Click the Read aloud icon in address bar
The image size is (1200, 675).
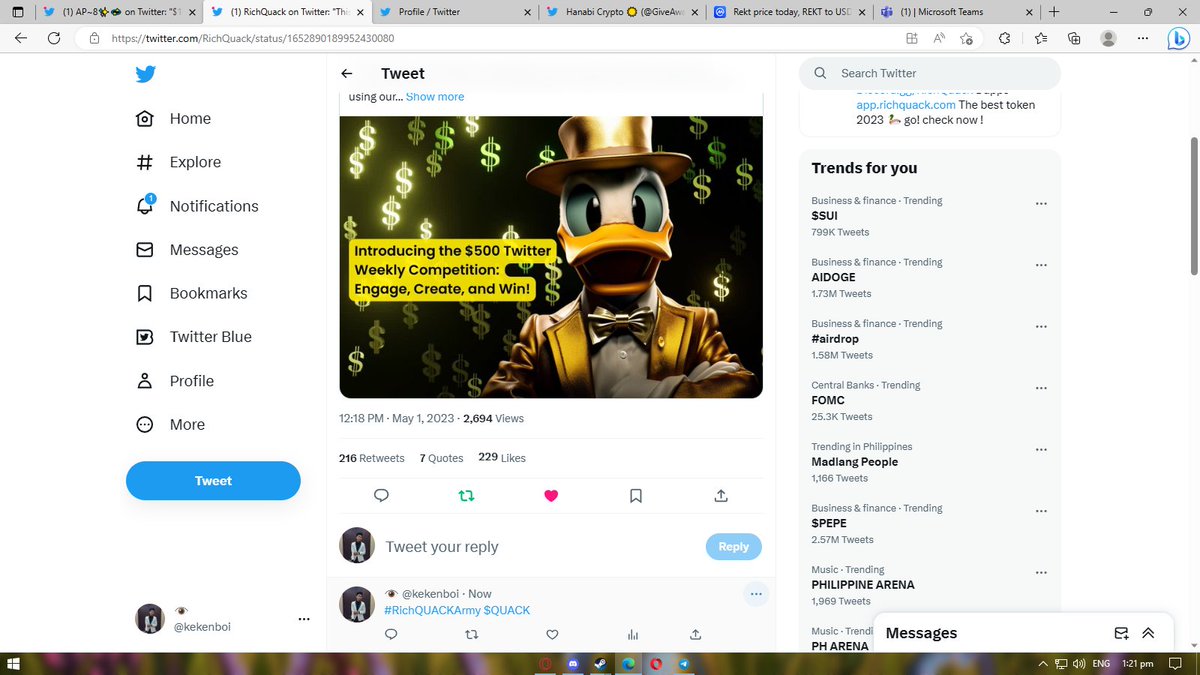tap(939, 38)
